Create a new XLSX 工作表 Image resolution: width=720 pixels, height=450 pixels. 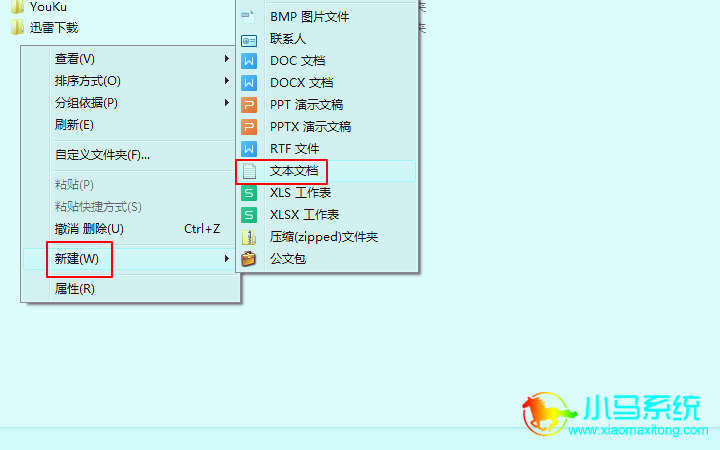327,215
